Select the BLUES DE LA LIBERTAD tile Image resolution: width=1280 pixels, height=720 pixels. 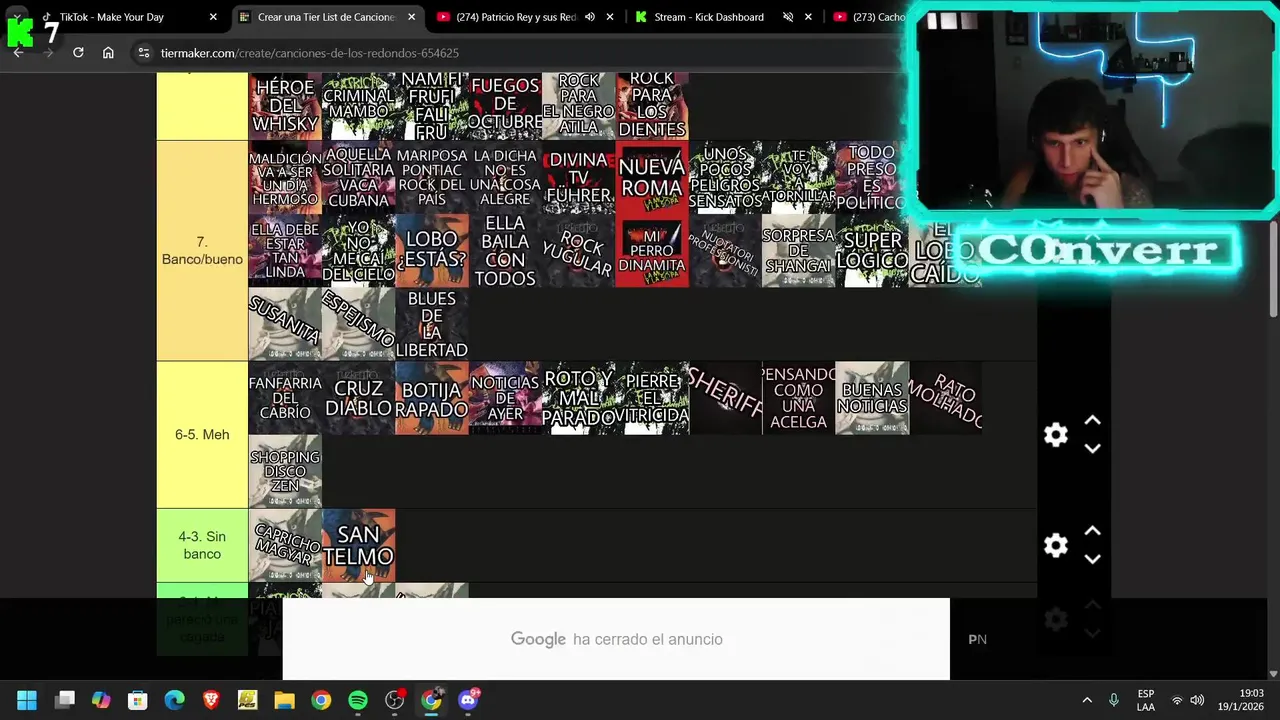tap(432, 324)
